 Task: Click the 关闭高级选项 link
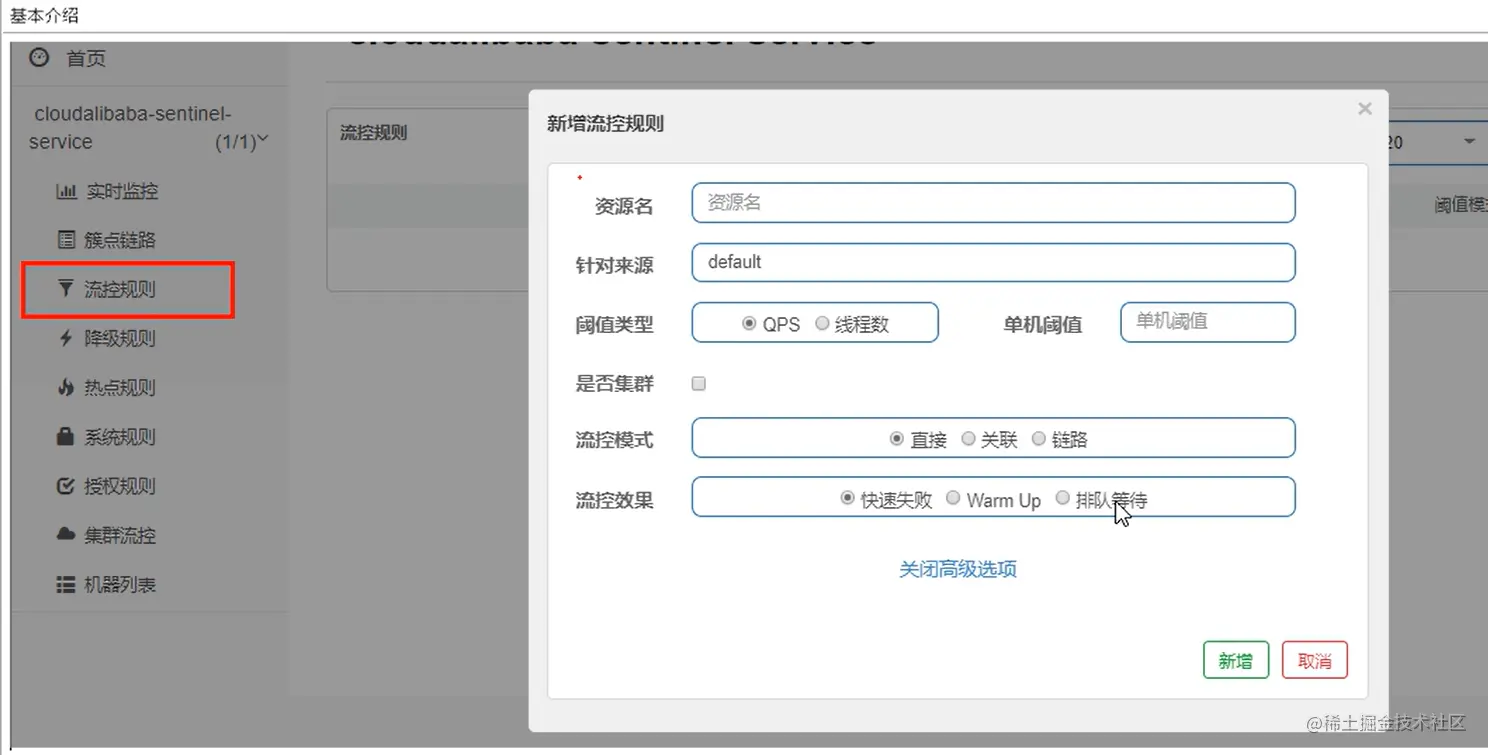point(958,569)
